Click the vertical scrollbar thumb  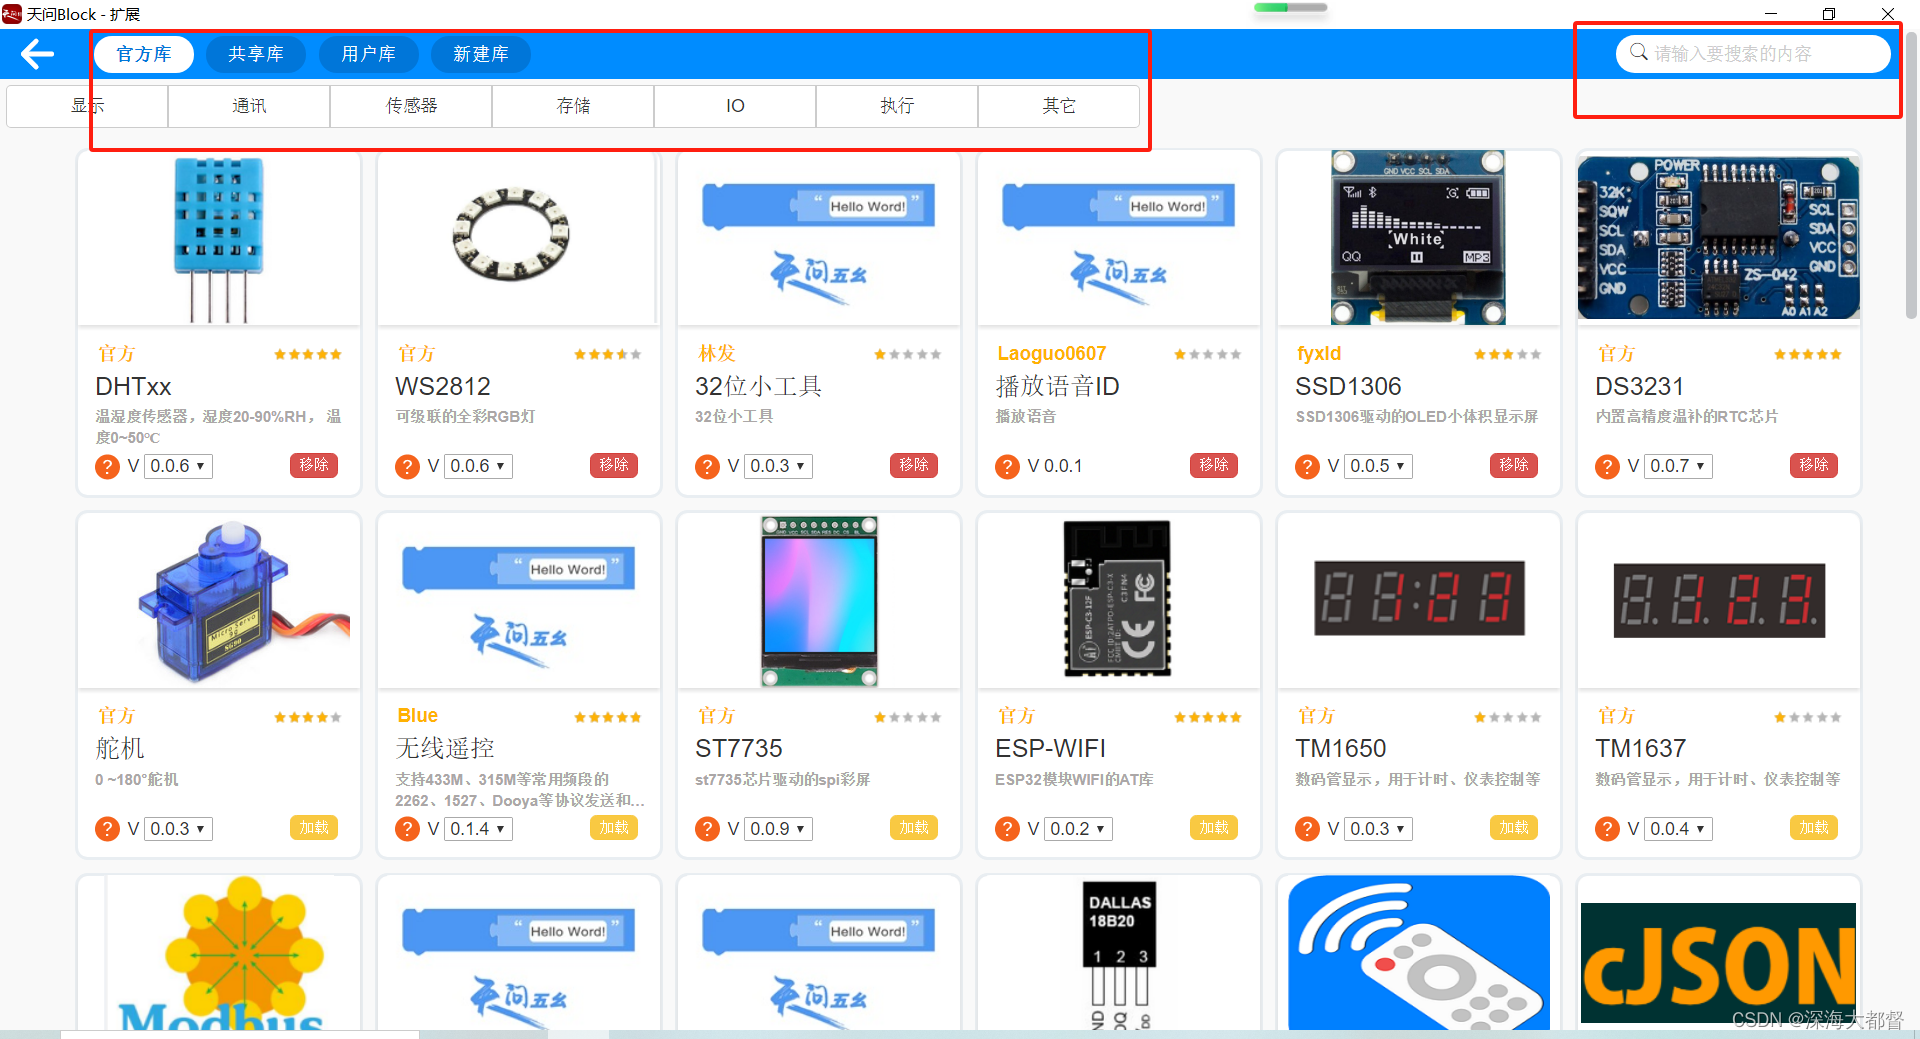point(1911,175)
